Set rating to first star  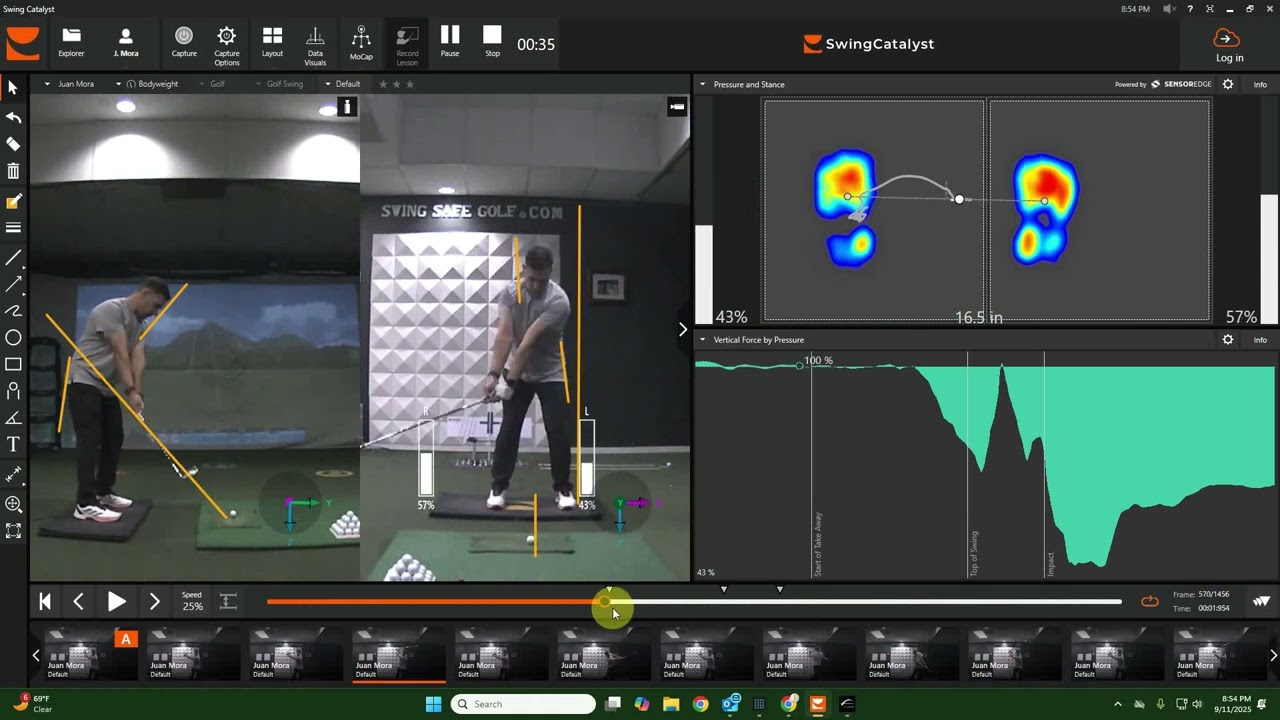pos(382,84)
